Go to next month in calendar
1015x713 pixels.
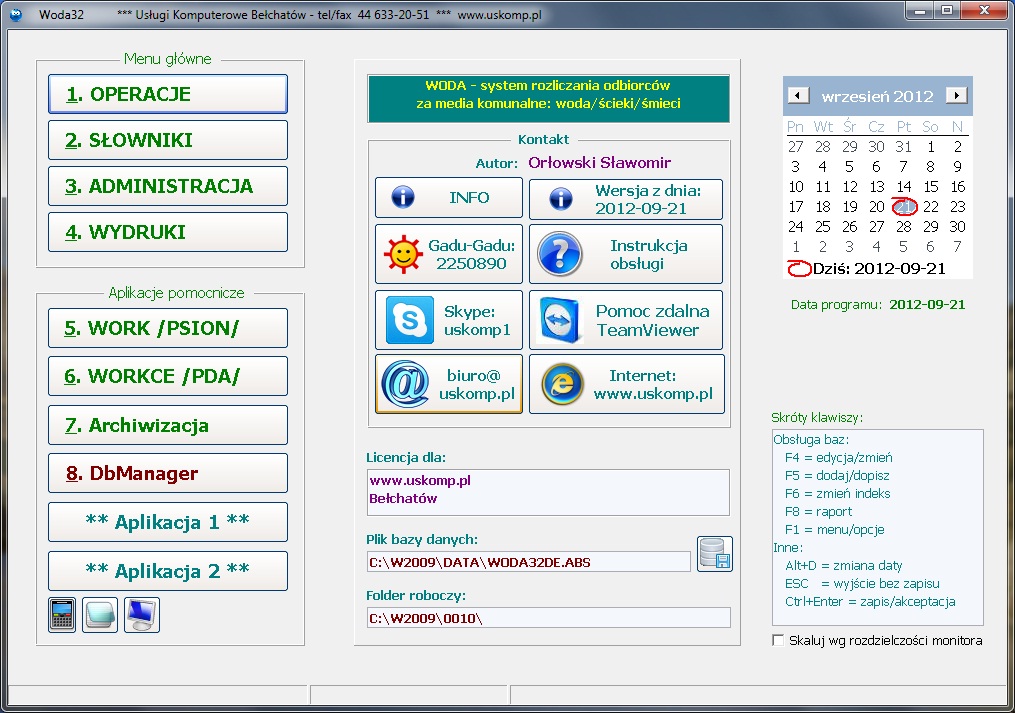click(x=957, y=96)
